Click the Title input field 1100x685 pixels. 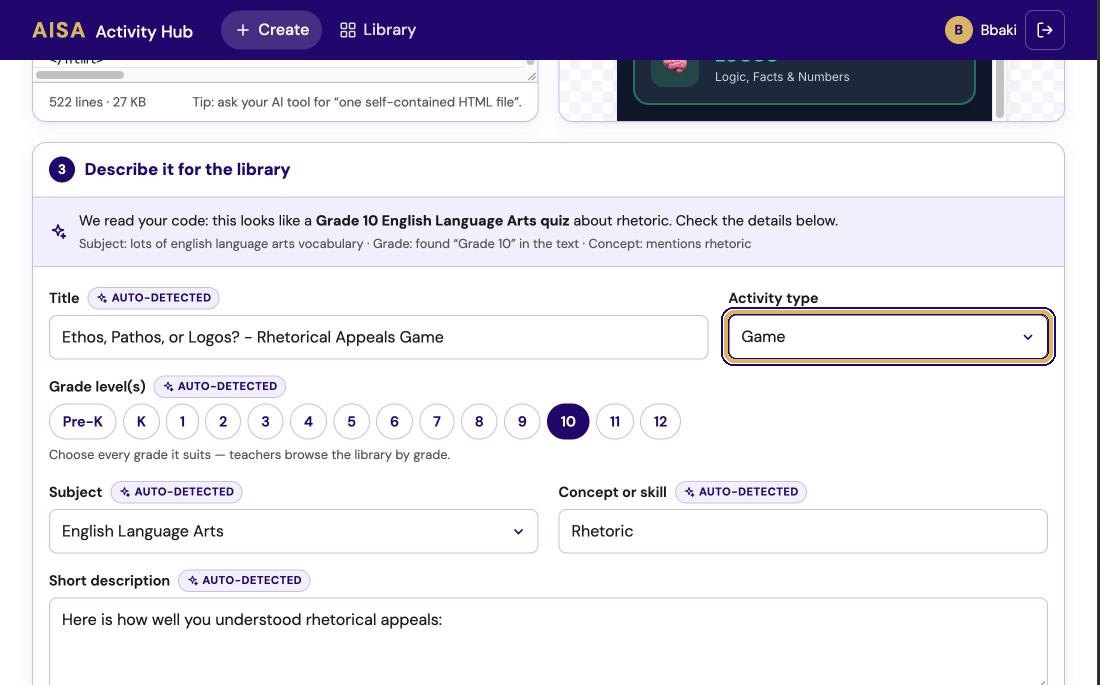[x=378, y=337]
